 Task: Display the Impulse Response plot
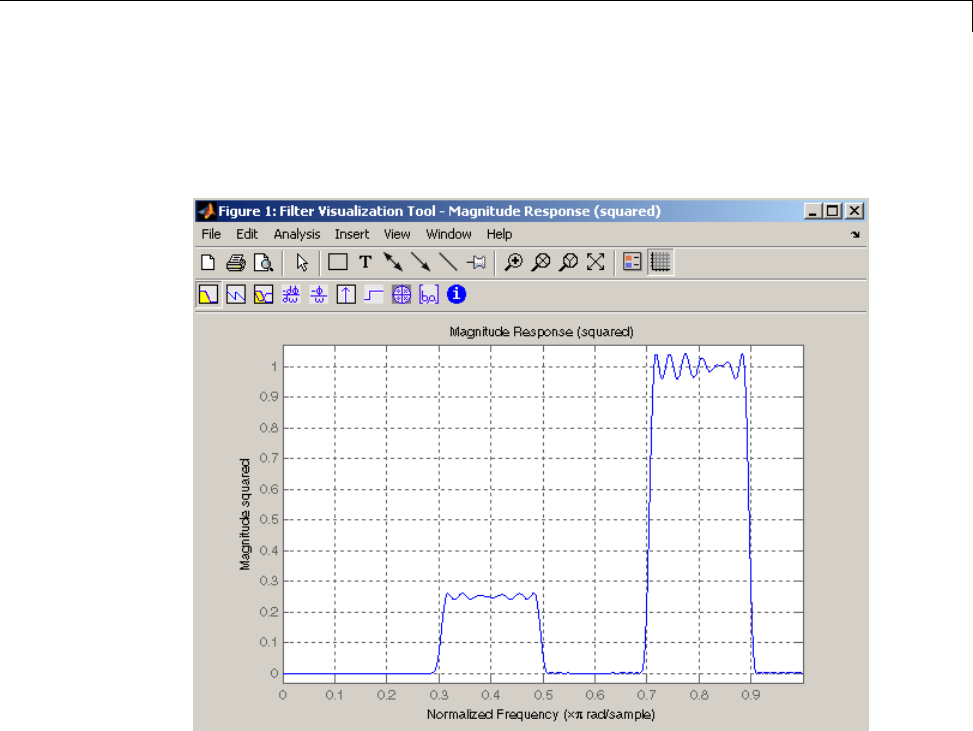tap(346, 295)
